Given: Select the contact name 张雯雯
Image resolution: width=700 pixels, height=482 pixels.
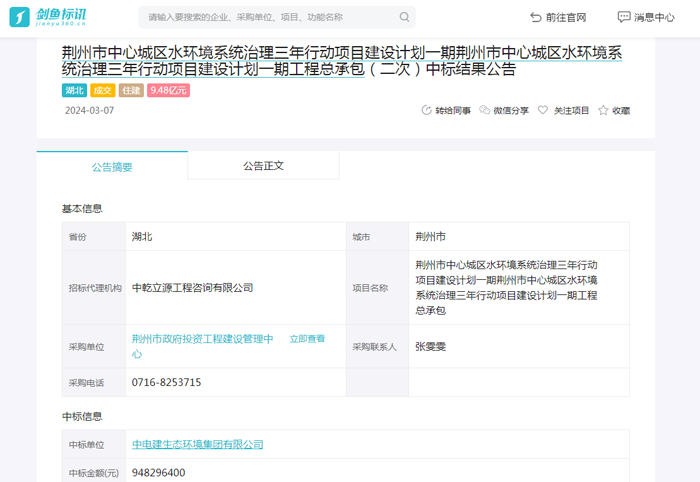Looking at the screenshot, I should pos(430,346).
